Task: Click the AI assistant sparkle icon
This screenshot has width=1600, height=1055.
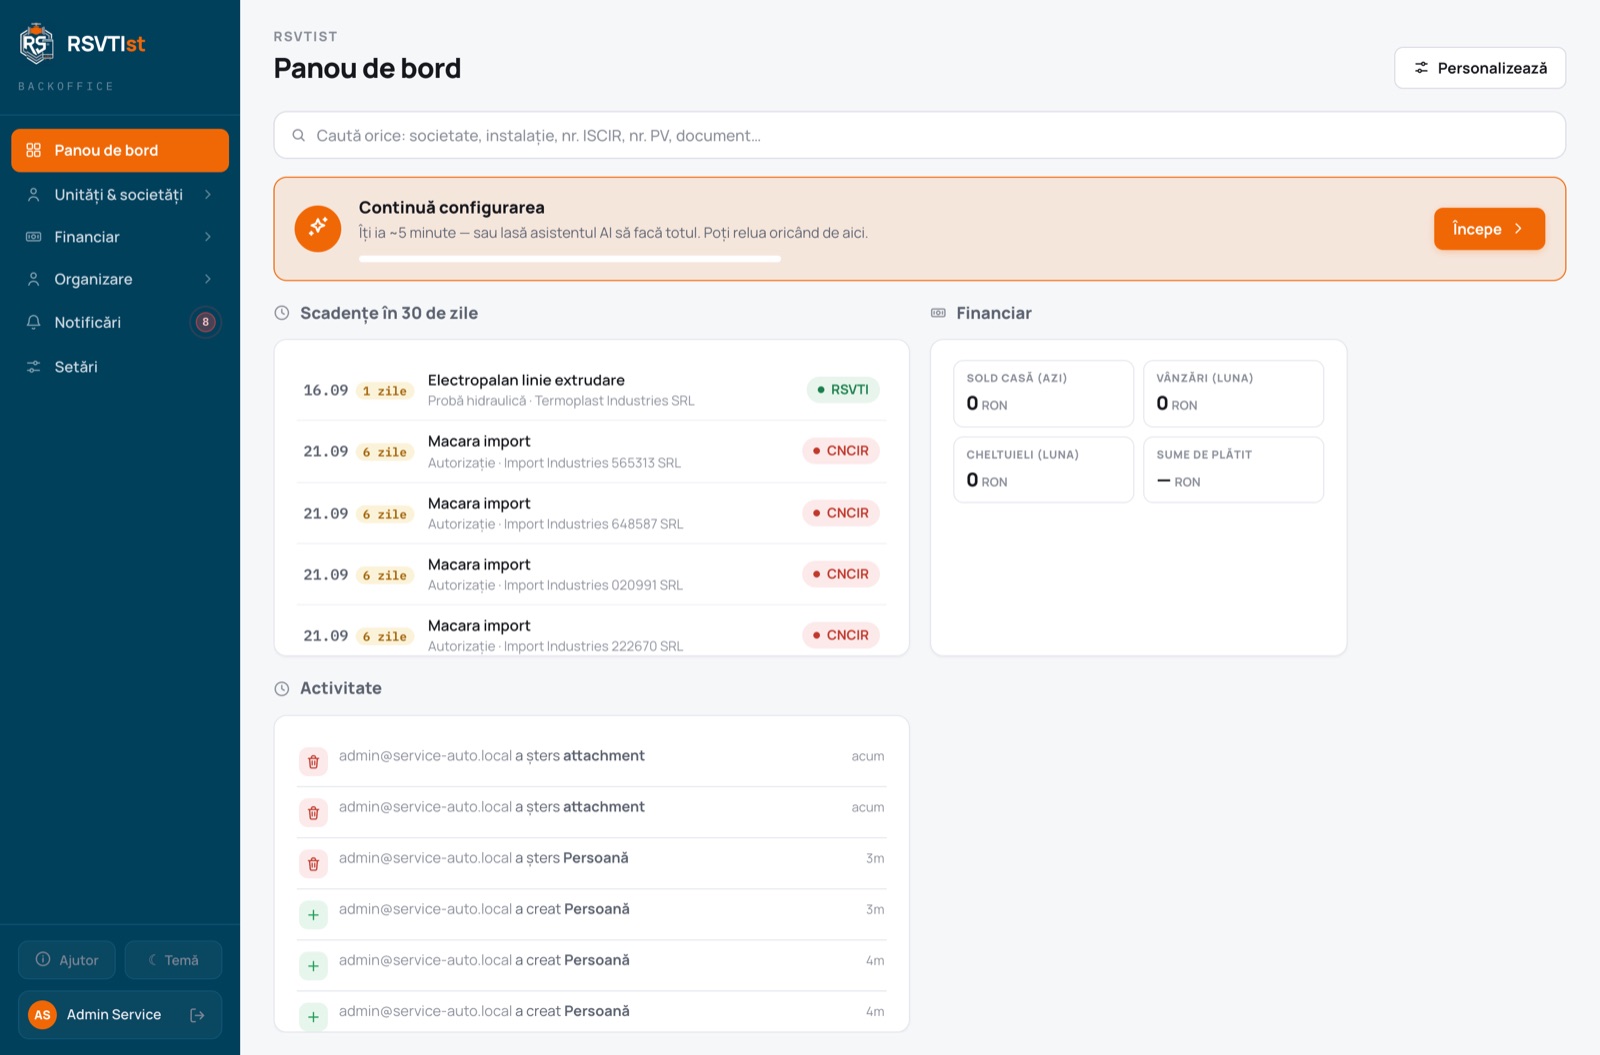Action: point(318,228)
